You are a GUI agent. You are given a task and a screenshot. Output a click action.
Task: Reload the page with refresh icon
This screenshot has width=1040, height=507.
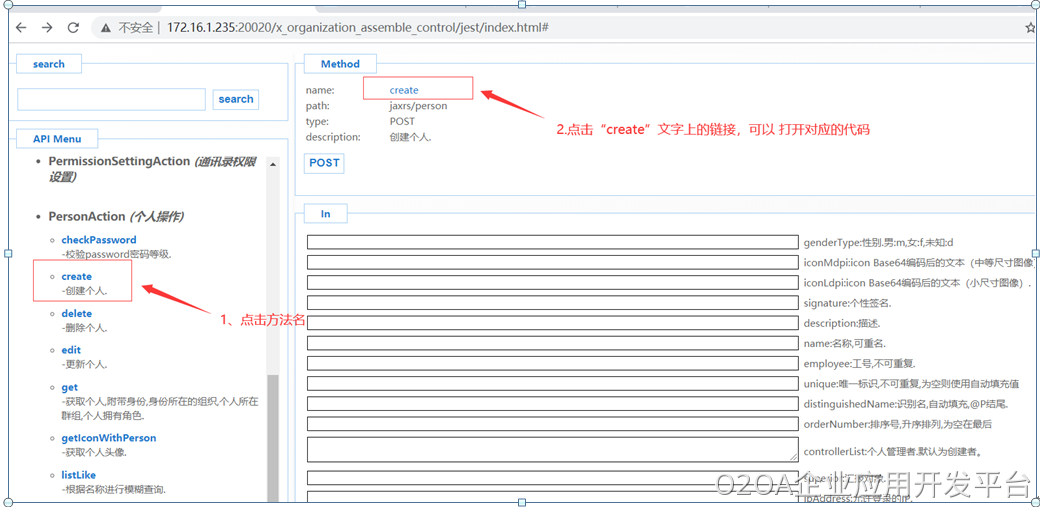[73, 28]
